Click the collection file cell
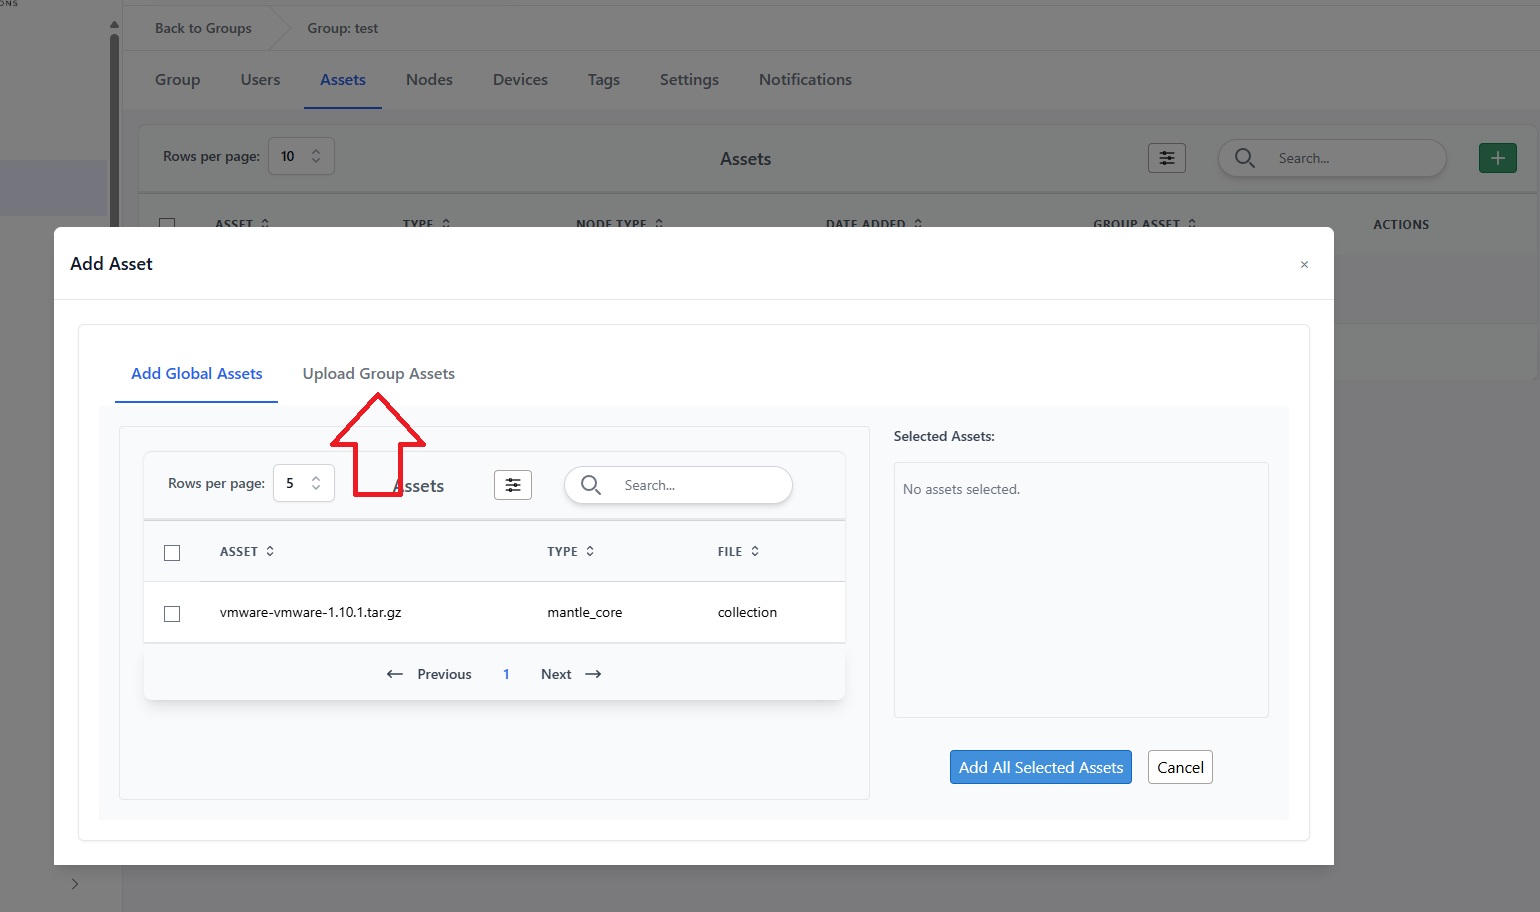This screenshot has width=1540, height=912. [747, 613]
